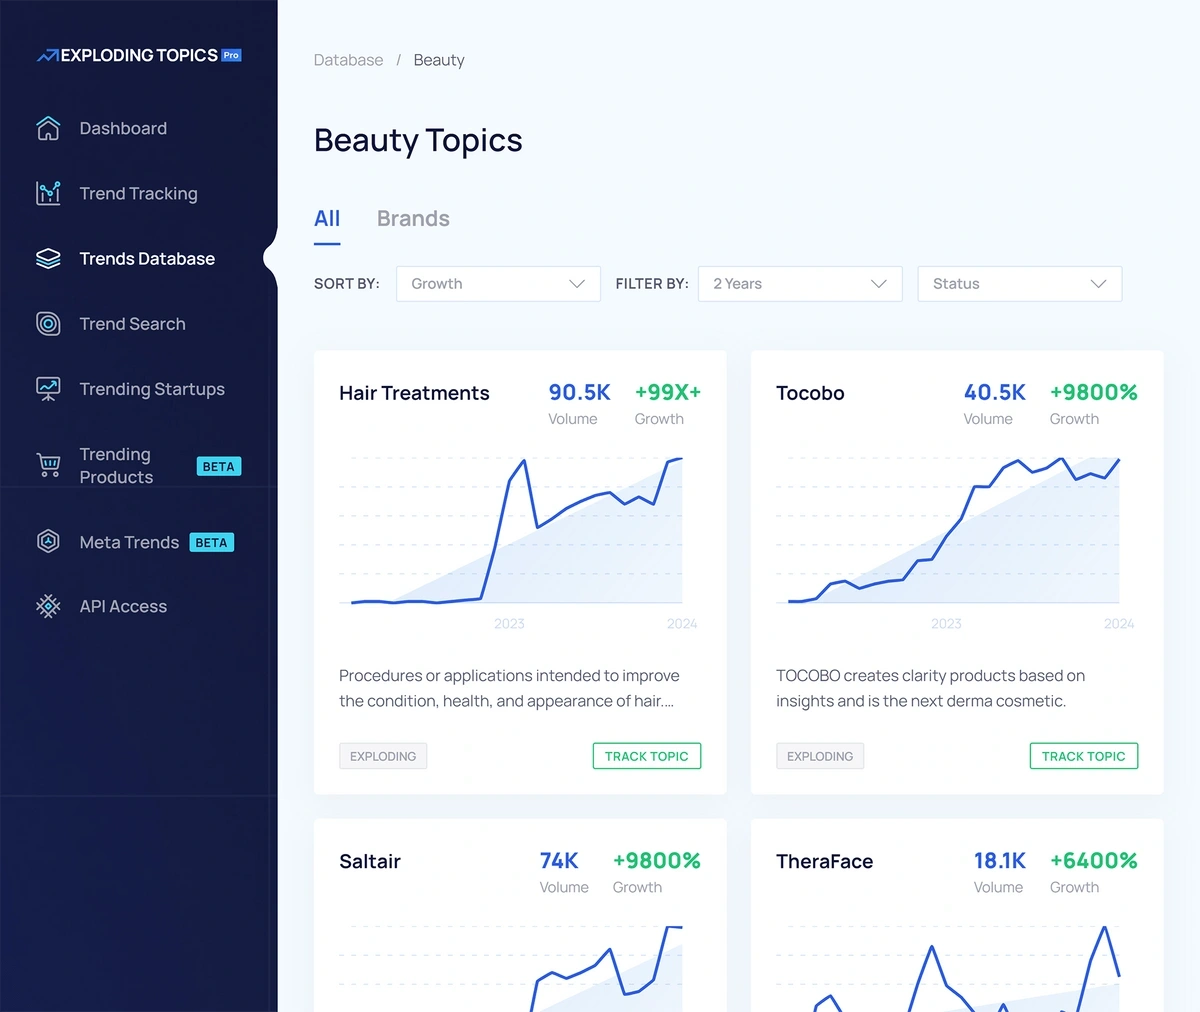The width and height of the screenshot is (1200, 1012).
Task: Click the Exploding Topics logo arrow icon
Action: click(47, 56)
